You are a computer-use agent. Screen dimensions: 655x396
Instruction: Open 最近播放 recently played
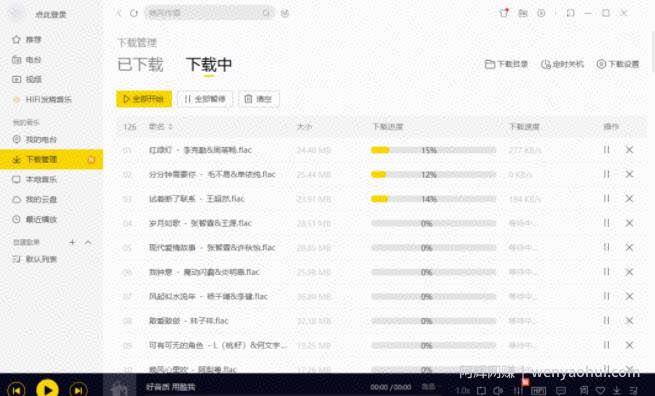pos(35,219)
